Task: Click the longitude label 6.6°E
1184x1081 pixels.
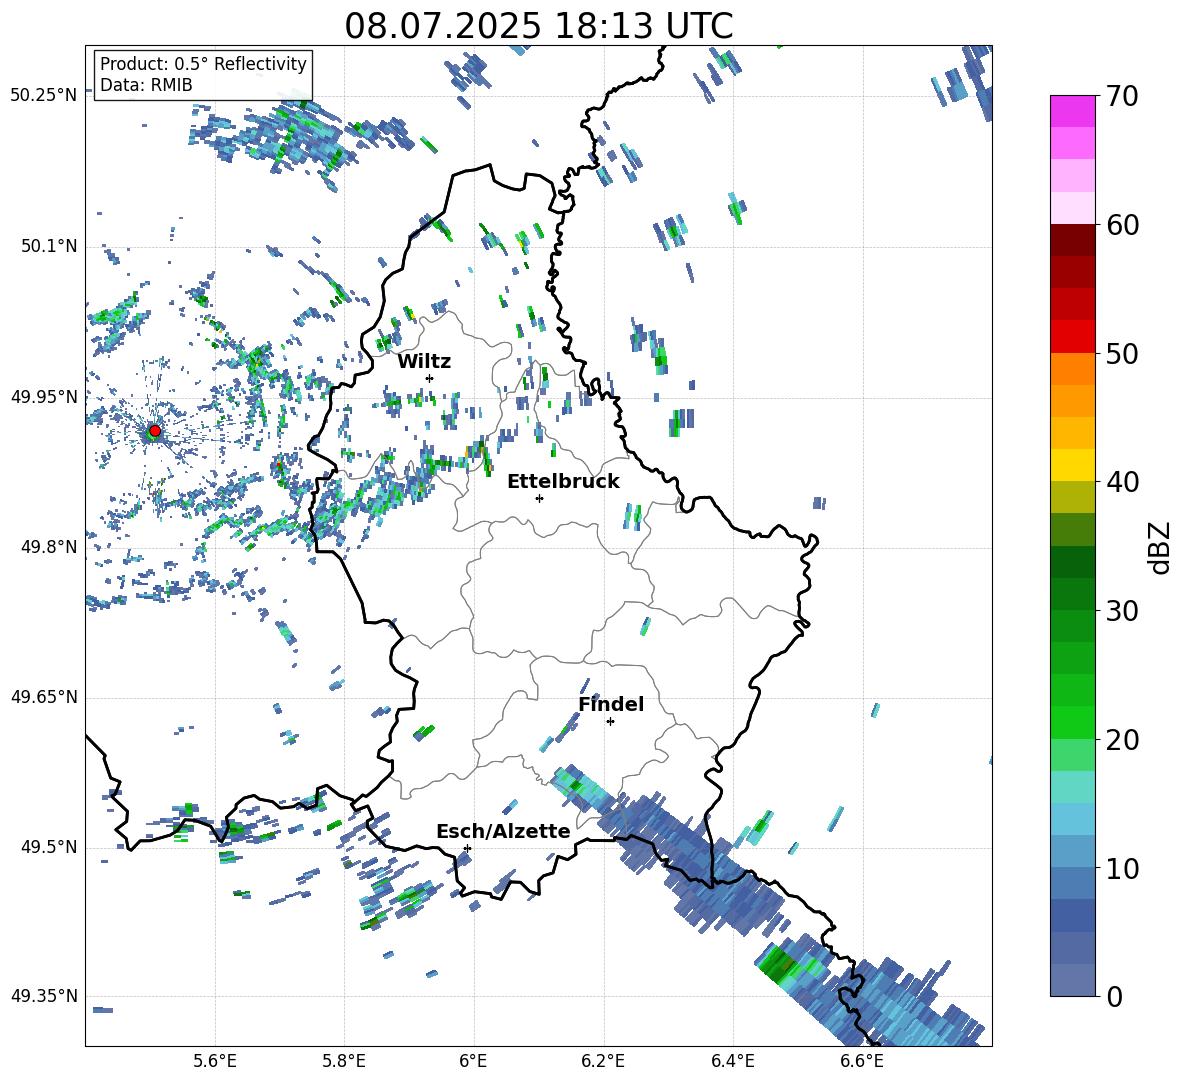Action: pos(862,1061)
